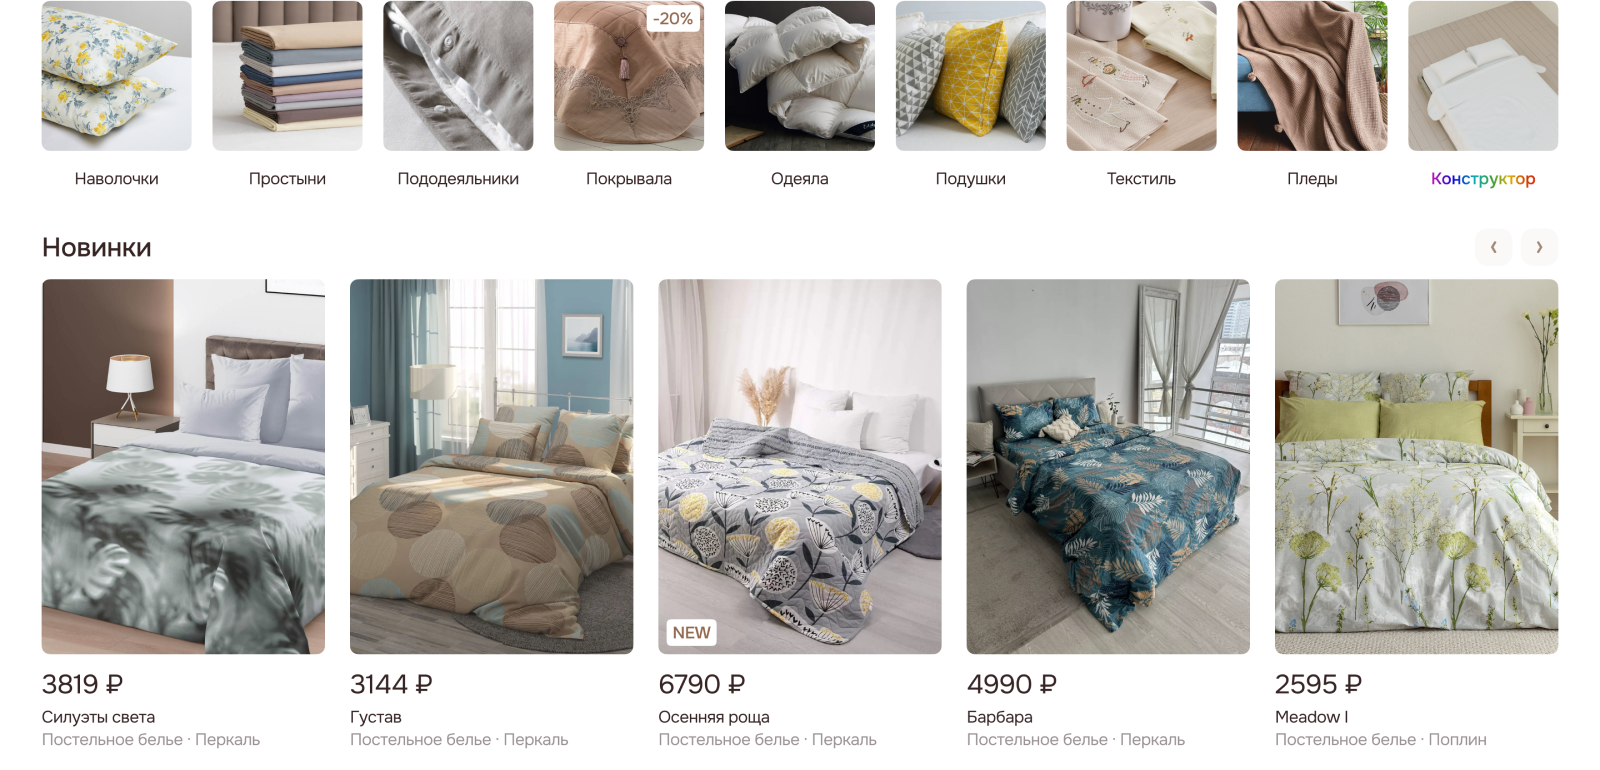The image size is (1600, 770).
Task: Click the Текстиль category label
Action: tap(1141, 179)
